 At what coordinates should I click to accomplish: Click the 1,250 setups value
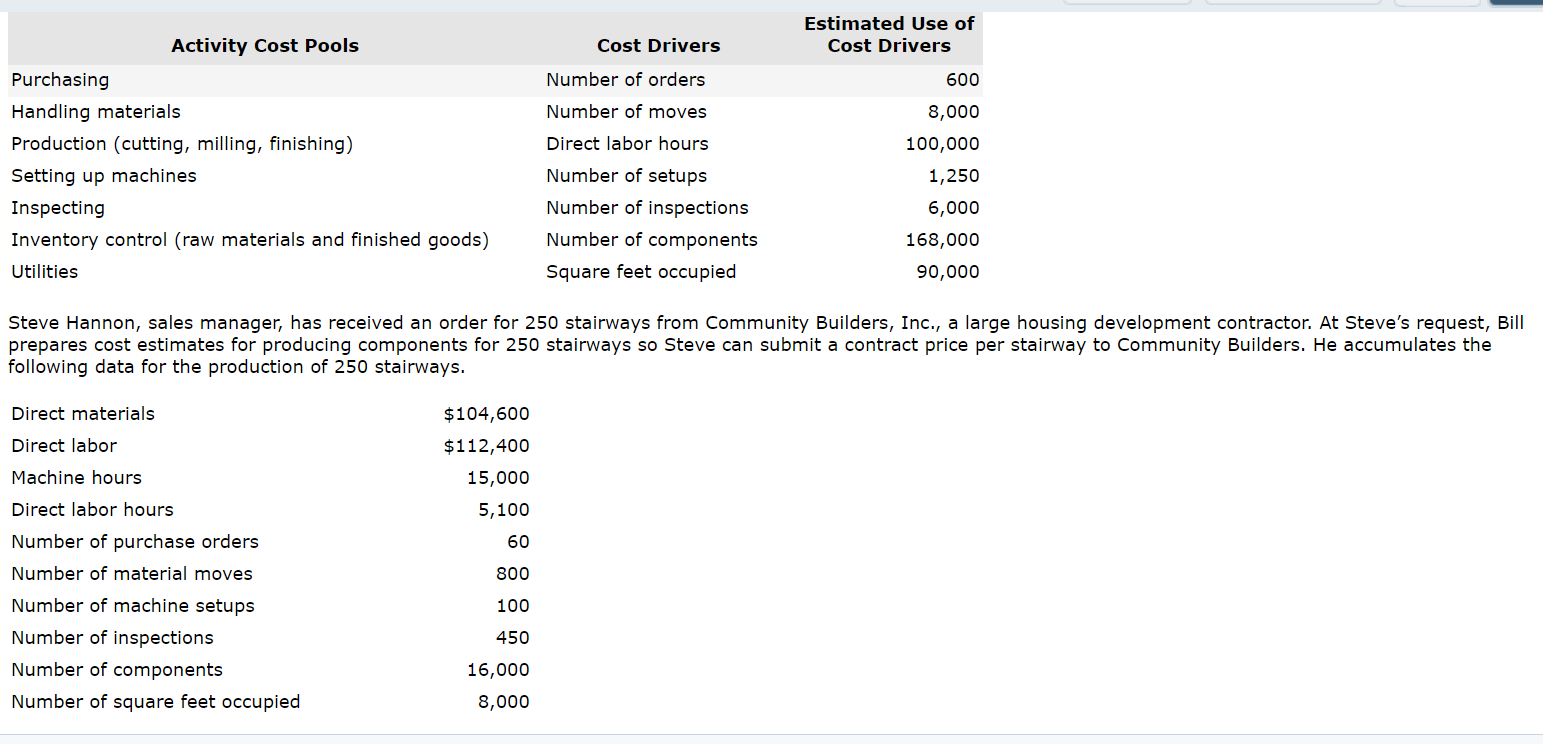coord(955,175)
